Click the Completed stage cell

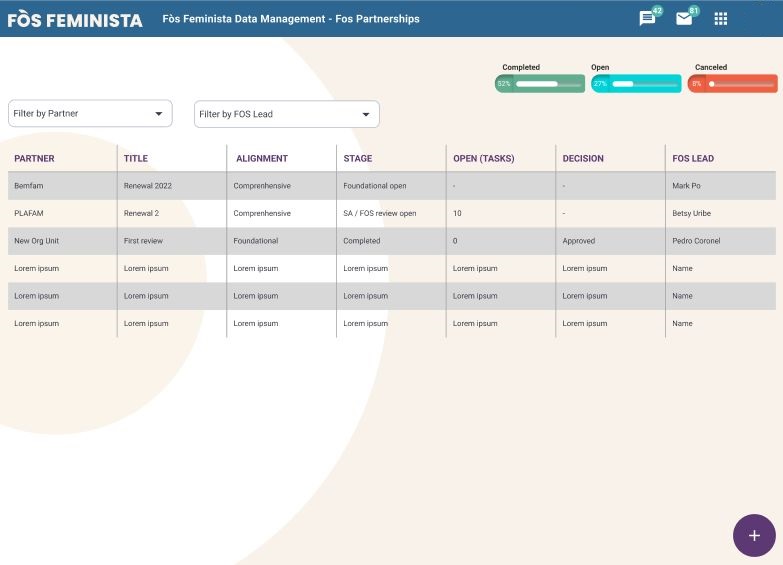pos(362,241)
